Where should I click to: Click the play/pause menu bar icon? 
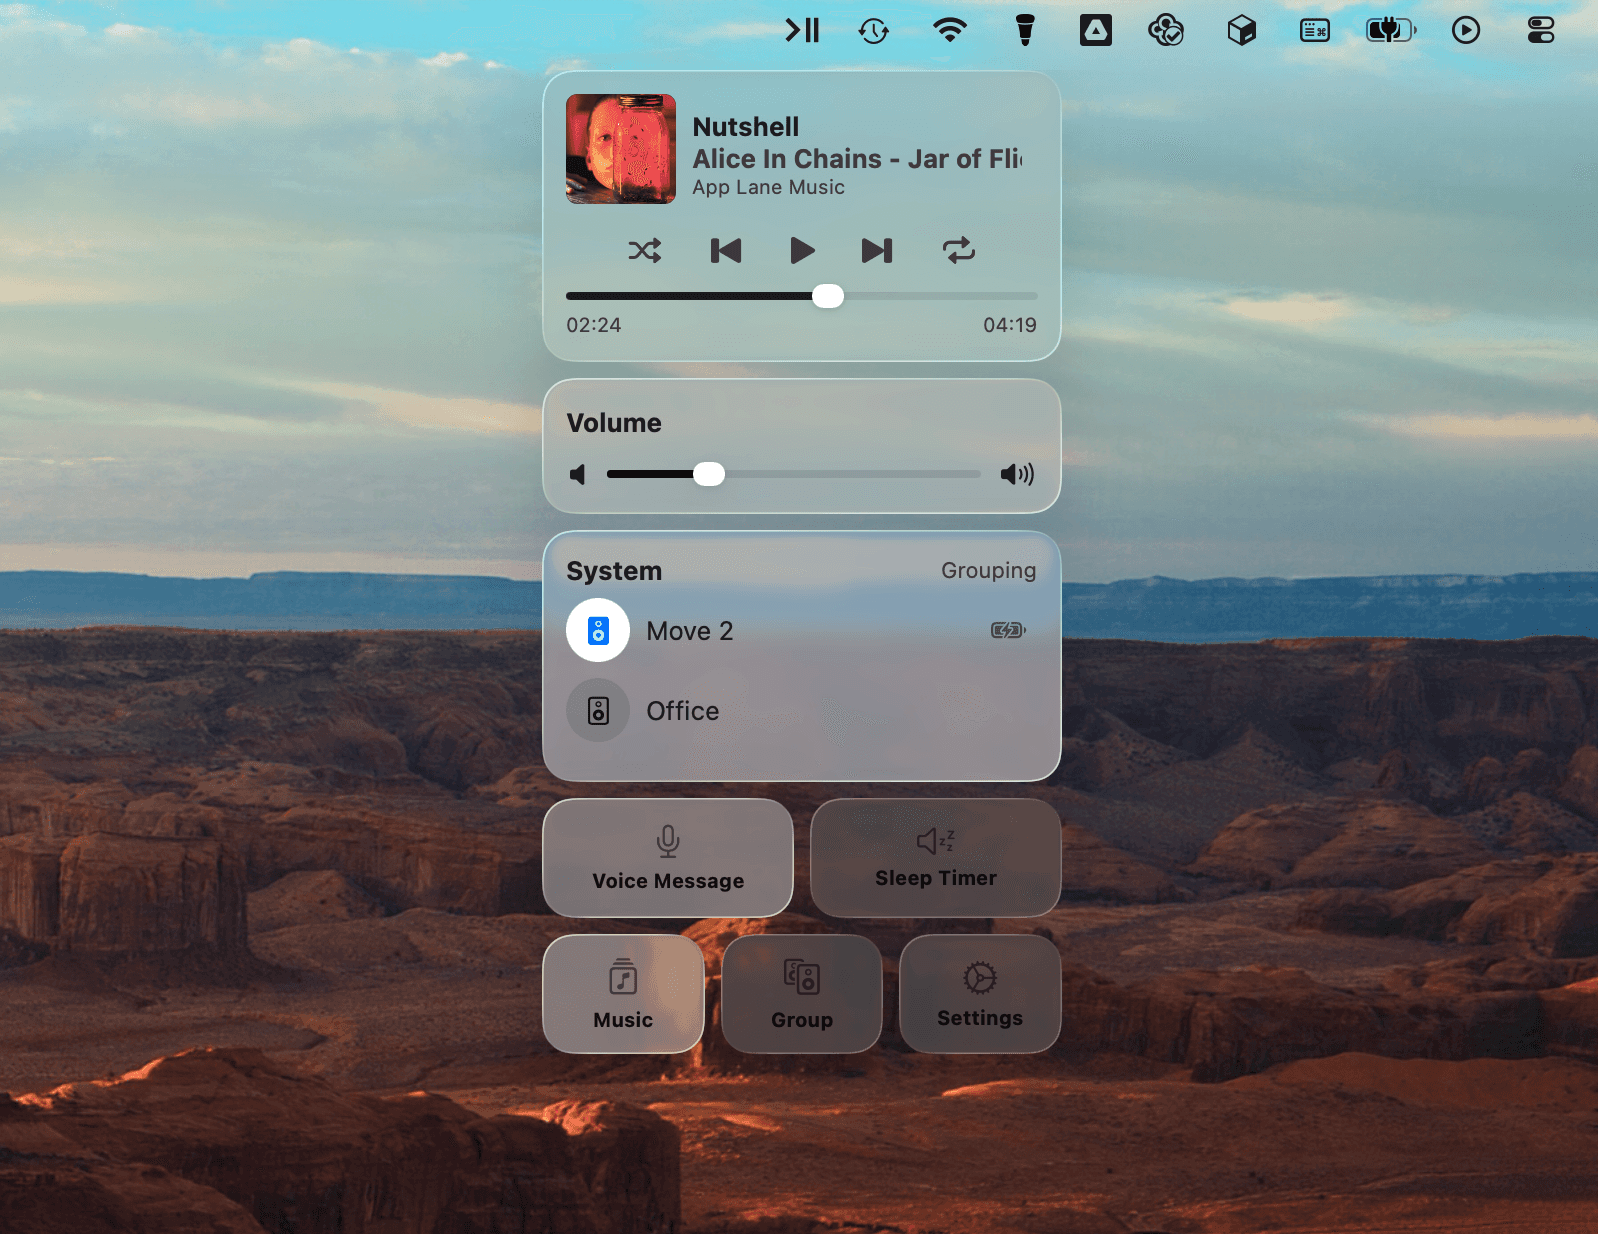point(802,31)
